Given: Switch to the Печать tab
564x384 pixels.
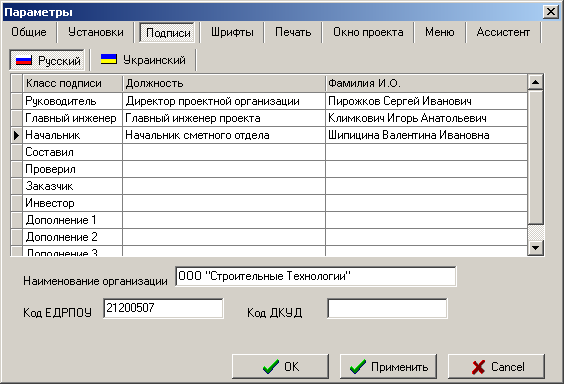Looking at the screenshot, I should tap(293, 32).
